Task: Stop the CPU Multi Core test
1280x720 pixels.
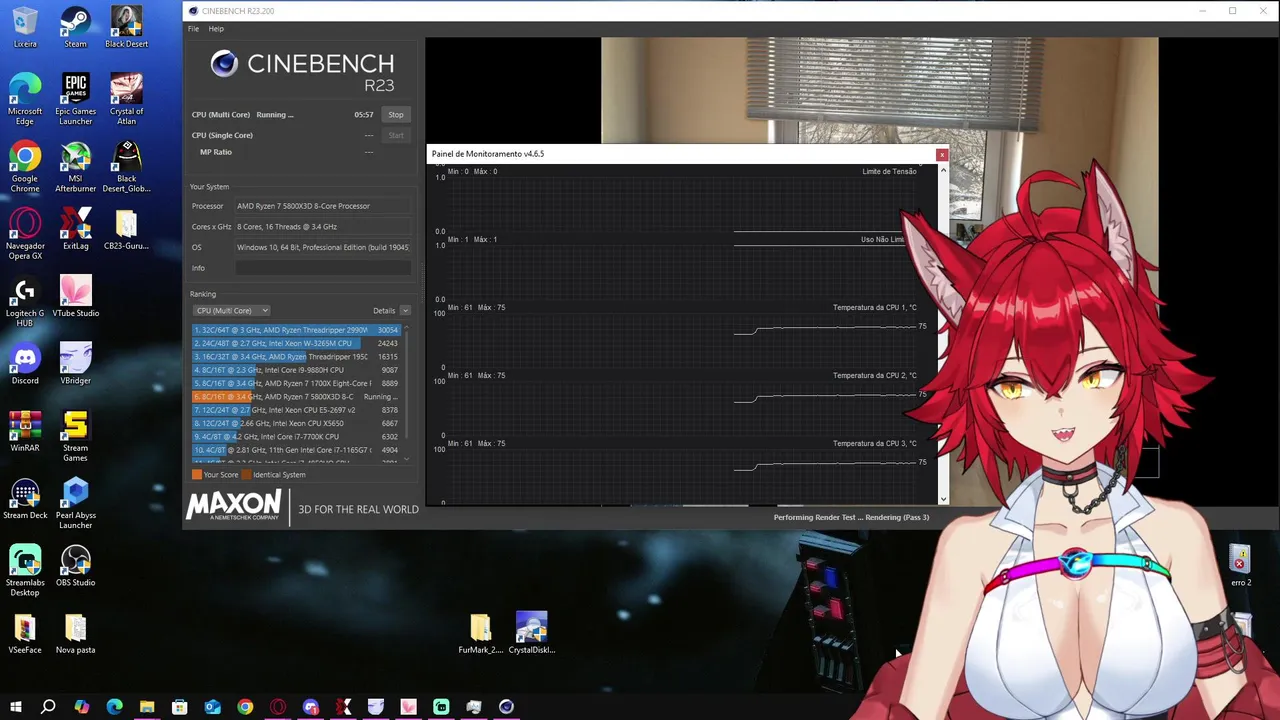Action: pyautogui.click(x=396, y=115)
